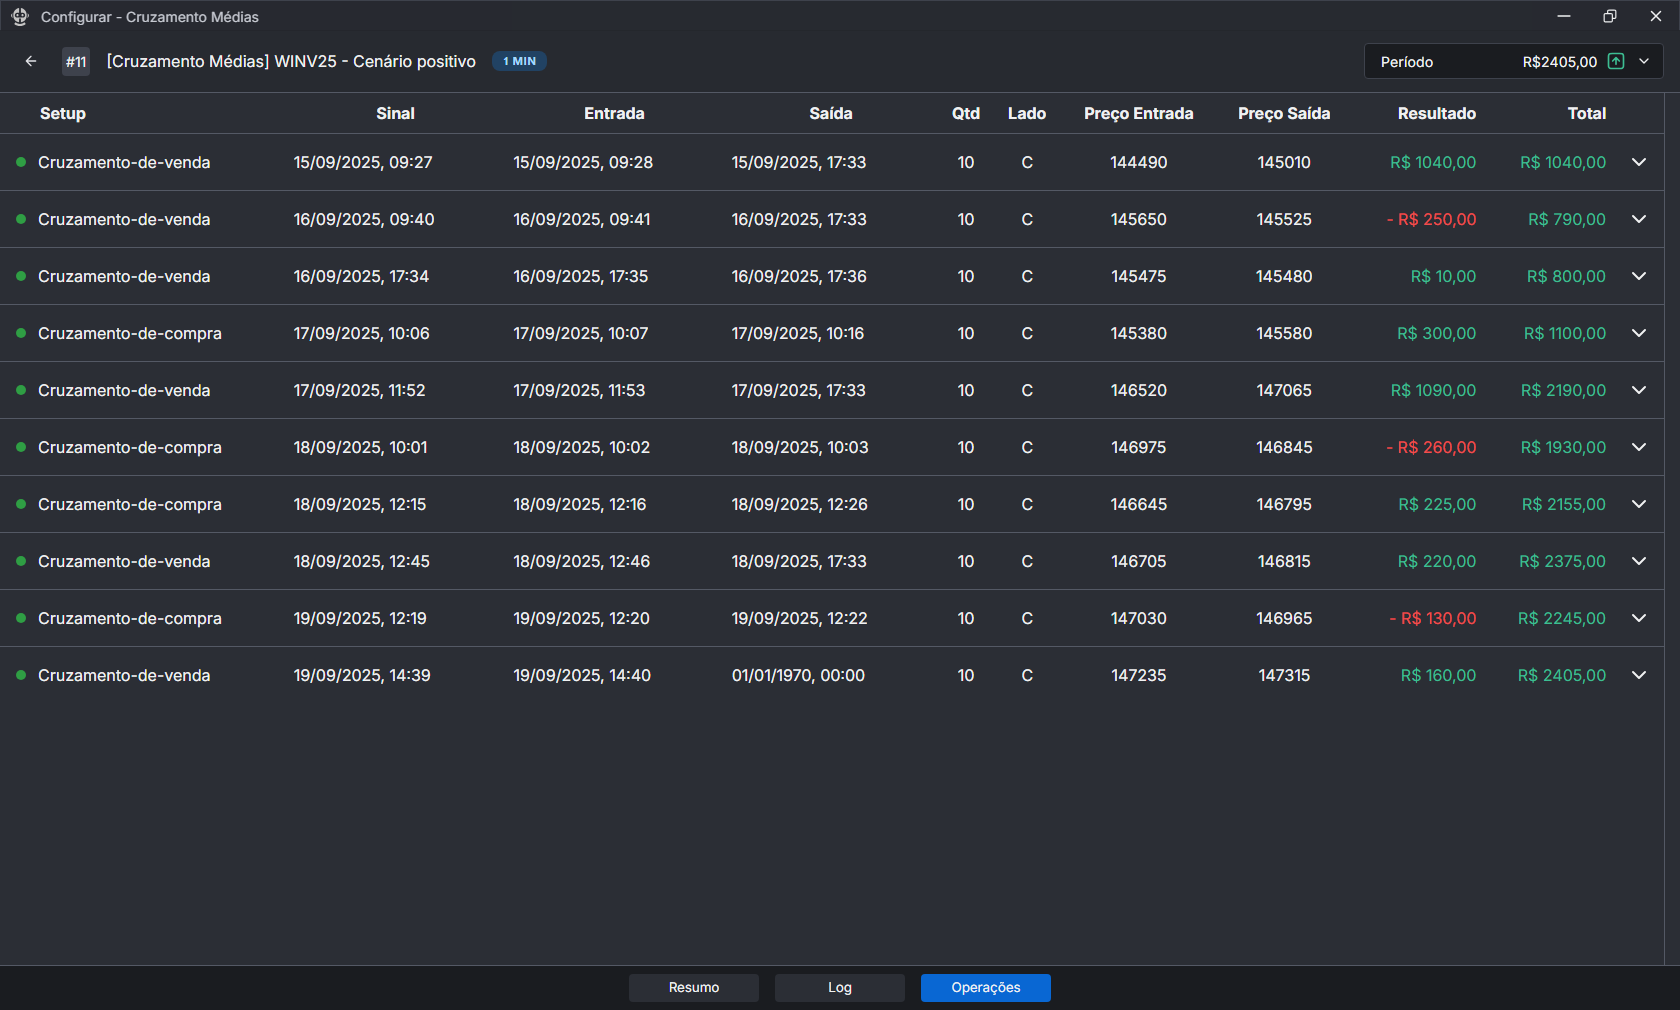1680x1010 pixels.
Task: Open the Log tab
Action: [x=839, y=987]
